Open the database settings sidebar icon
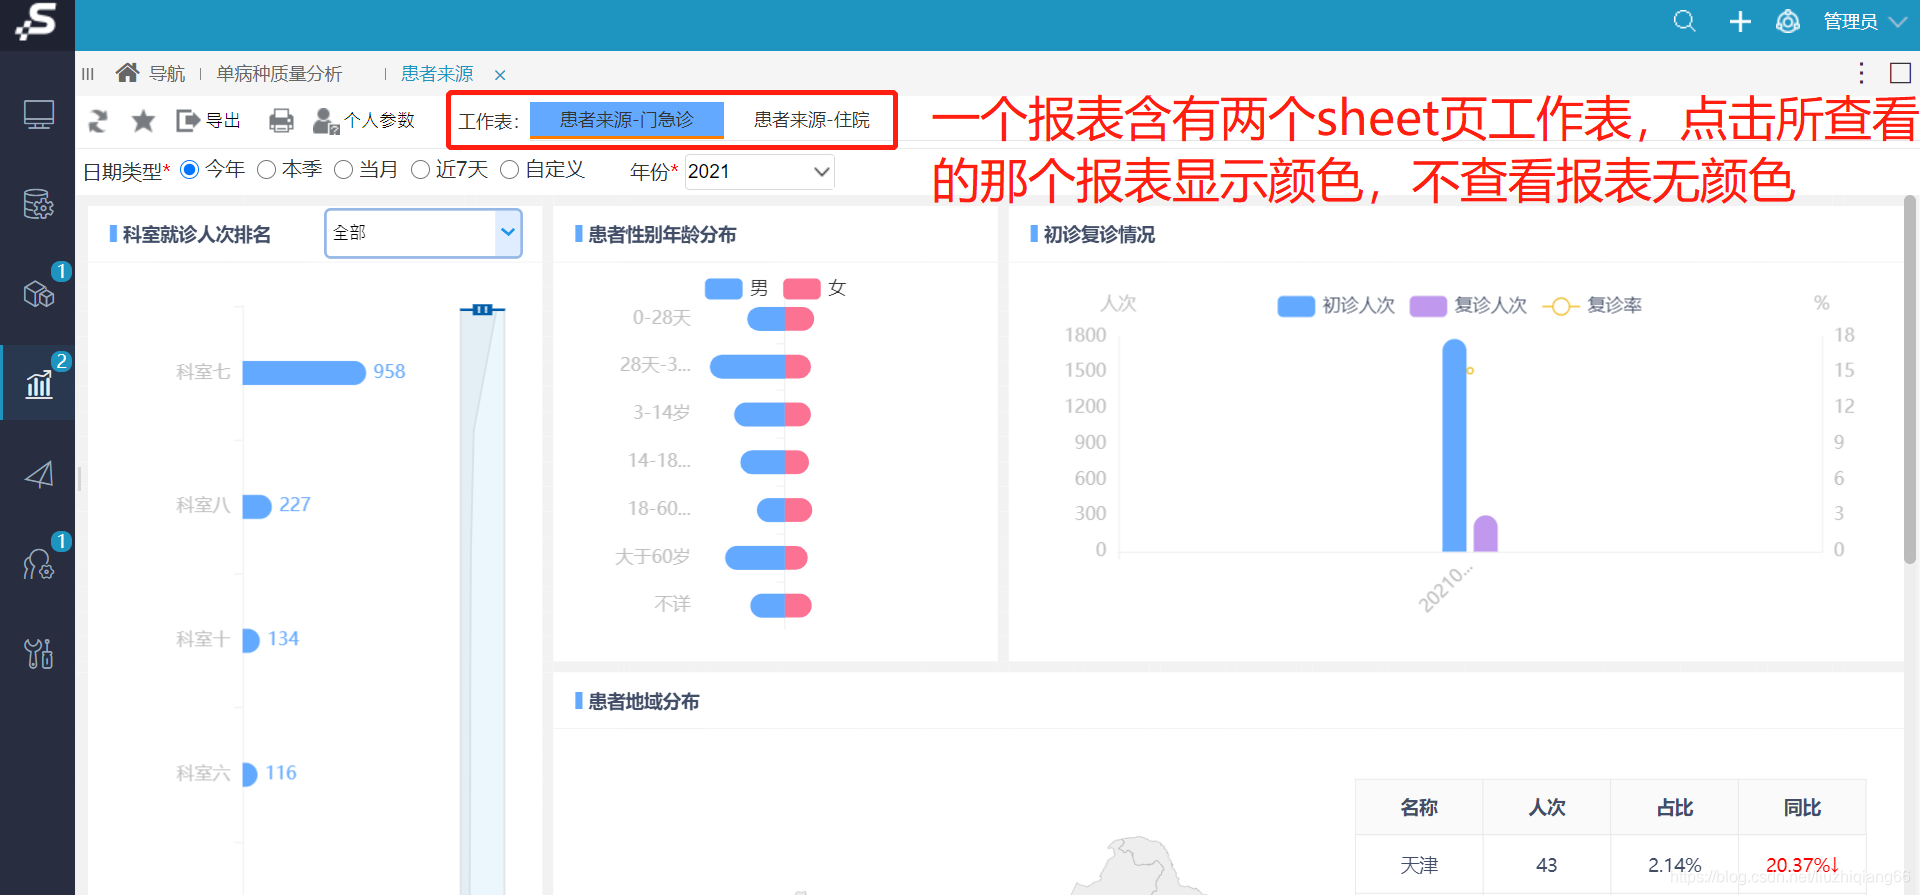The image size is (1920, 895). 39,204
